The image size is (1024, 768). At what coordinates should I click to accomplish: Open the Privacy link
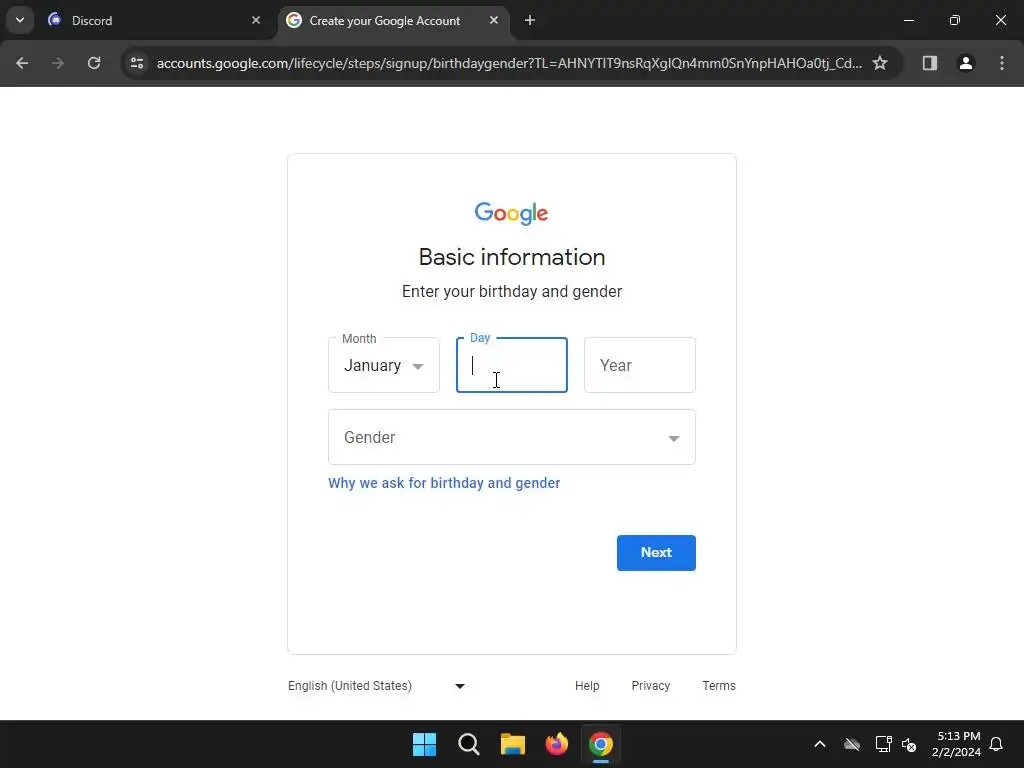click(x=650, y=686)
